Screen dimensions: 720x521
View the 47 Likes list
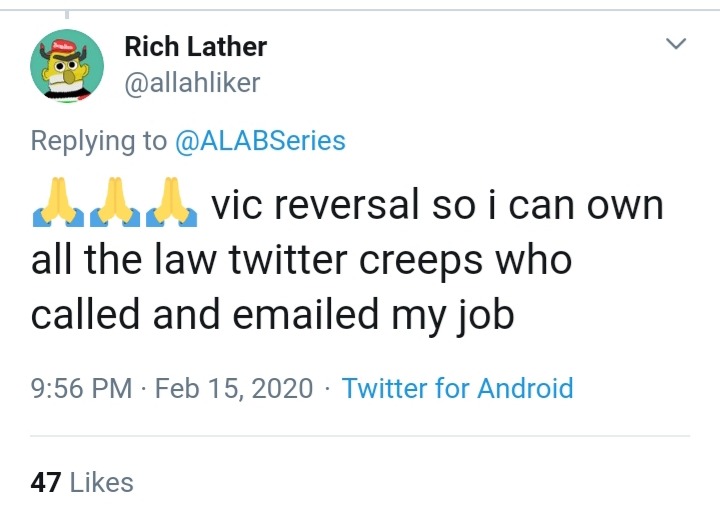[x=82, y=482]
